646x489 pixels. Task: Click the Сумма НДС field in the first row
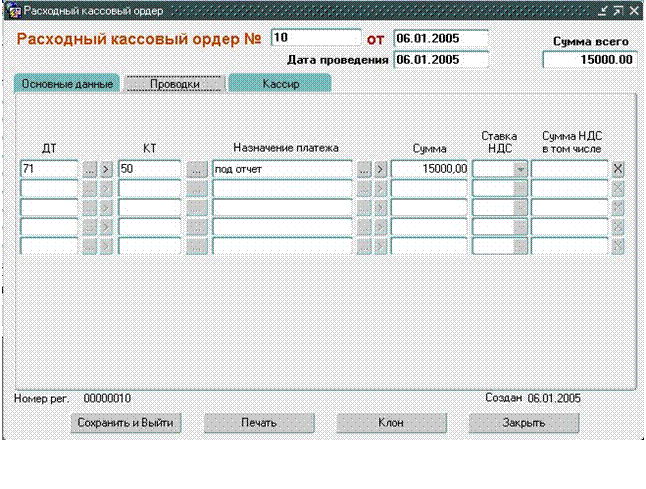pyautogui.click(x=569, y=169)
